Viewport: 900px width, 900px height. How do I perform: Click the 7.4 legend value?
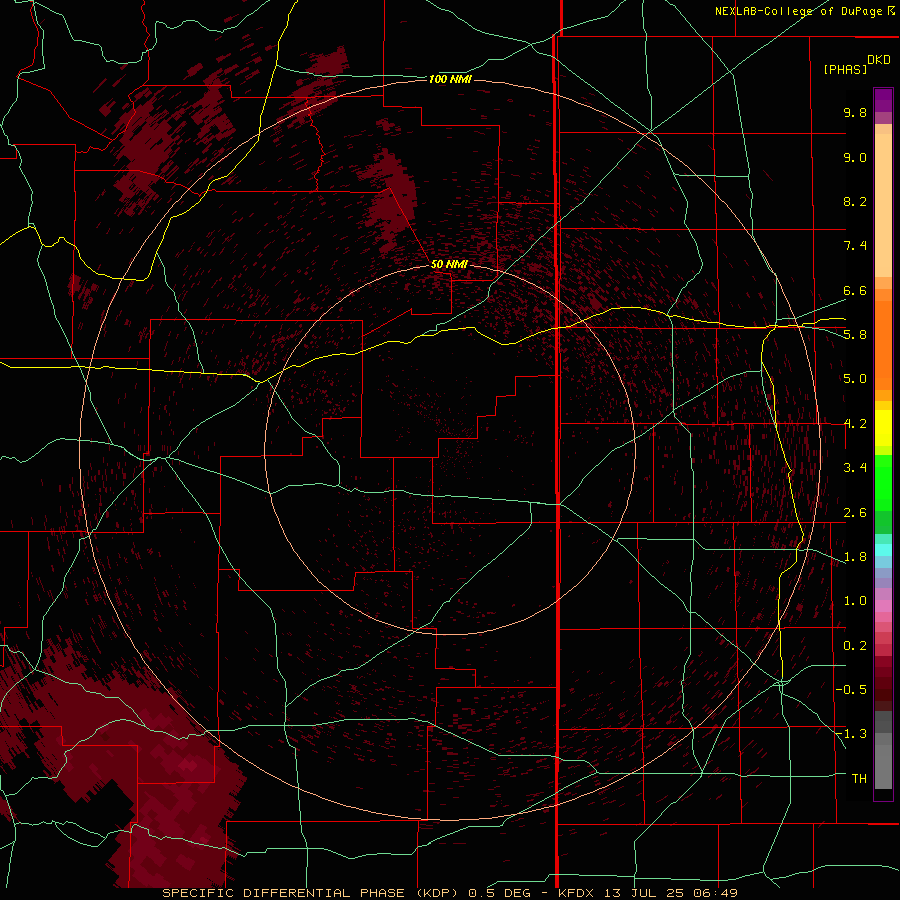[855, 246]
